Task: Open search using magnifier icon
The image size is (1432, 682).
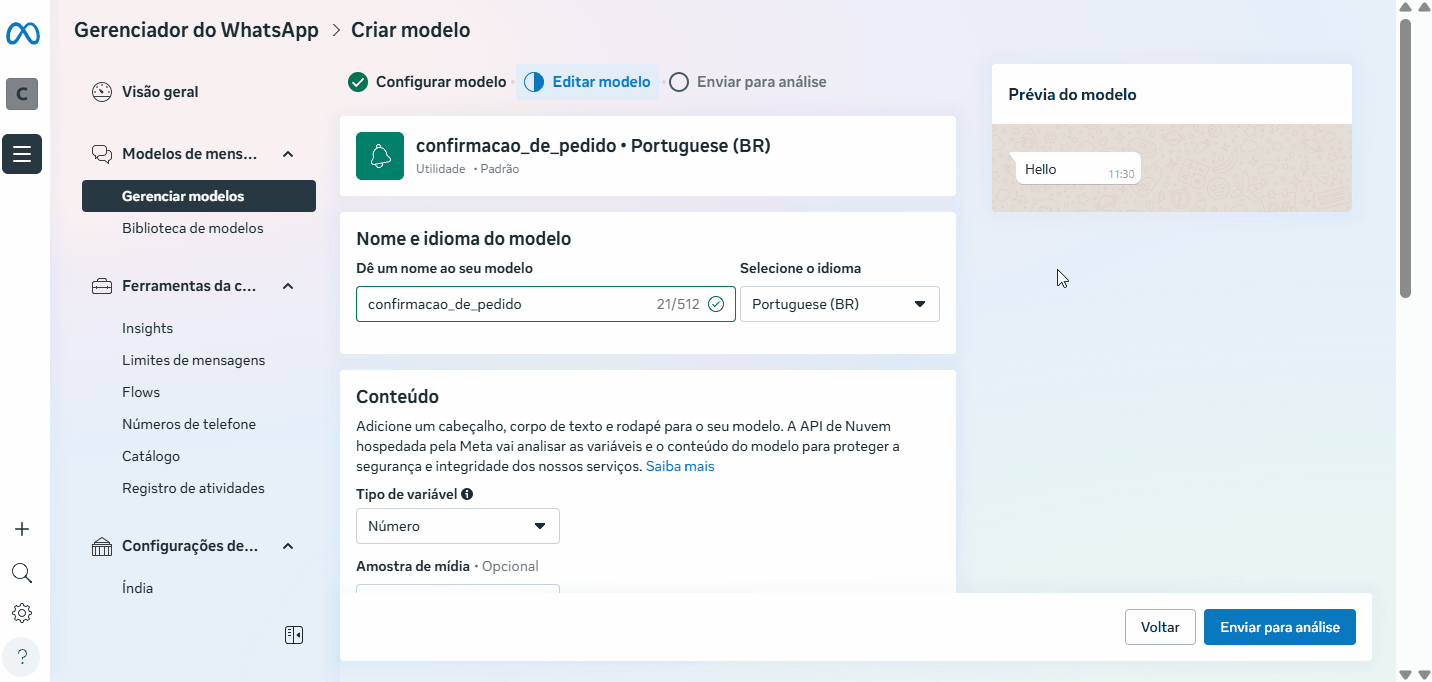Action: click(22, 573)
